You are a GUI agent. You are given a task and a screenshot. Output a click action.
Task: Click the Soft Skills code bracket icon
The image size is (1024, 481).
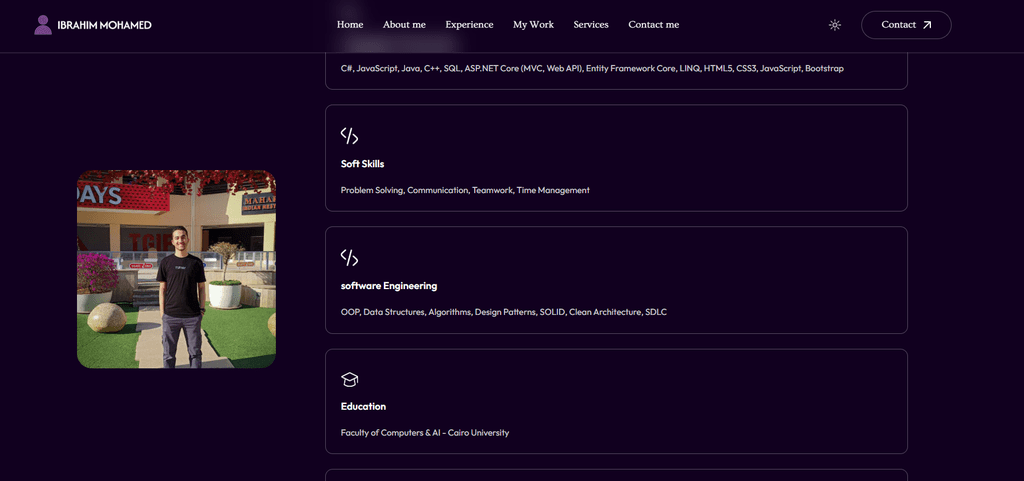pos(349,136)
